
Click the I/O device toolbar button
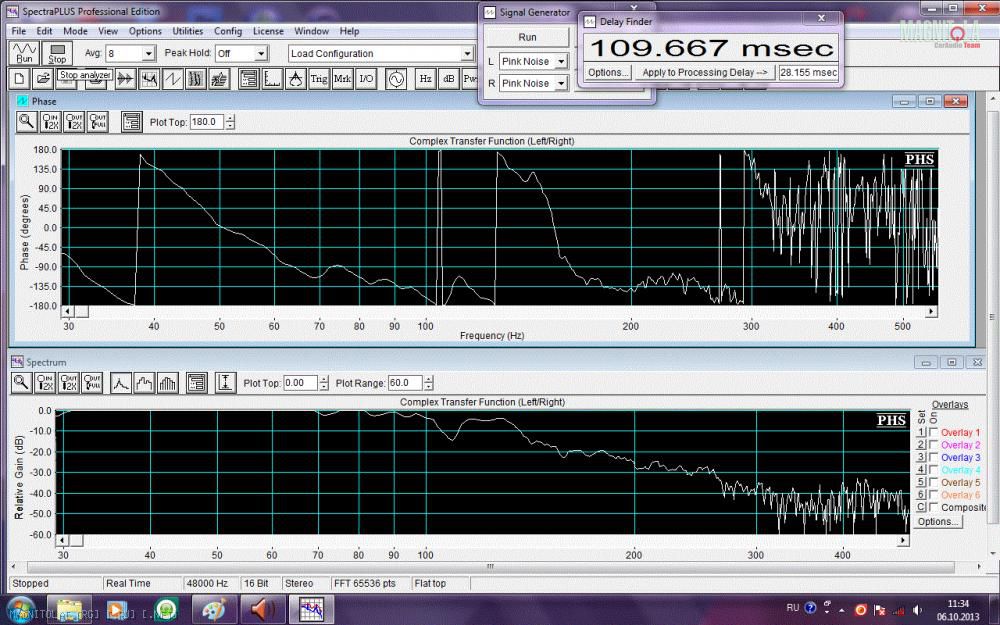[366, 79]
